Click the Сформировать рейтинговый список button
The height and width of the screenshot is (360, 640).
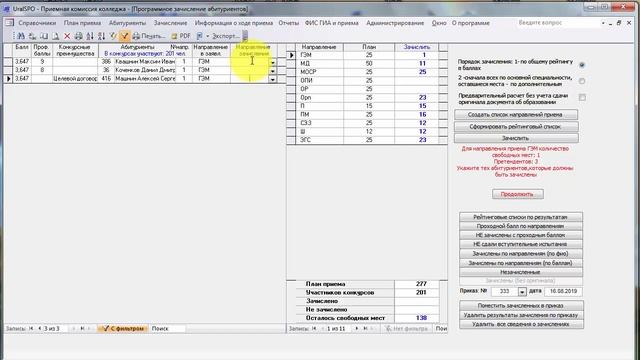[516, 127]
